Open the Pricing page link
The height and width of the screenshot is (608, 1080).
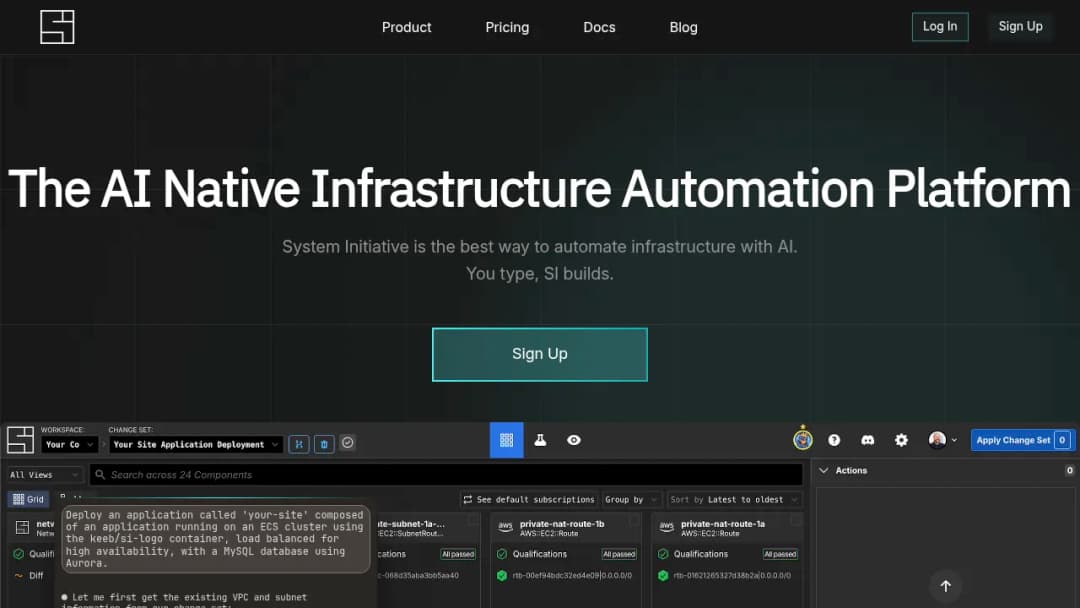click(507, 28)
